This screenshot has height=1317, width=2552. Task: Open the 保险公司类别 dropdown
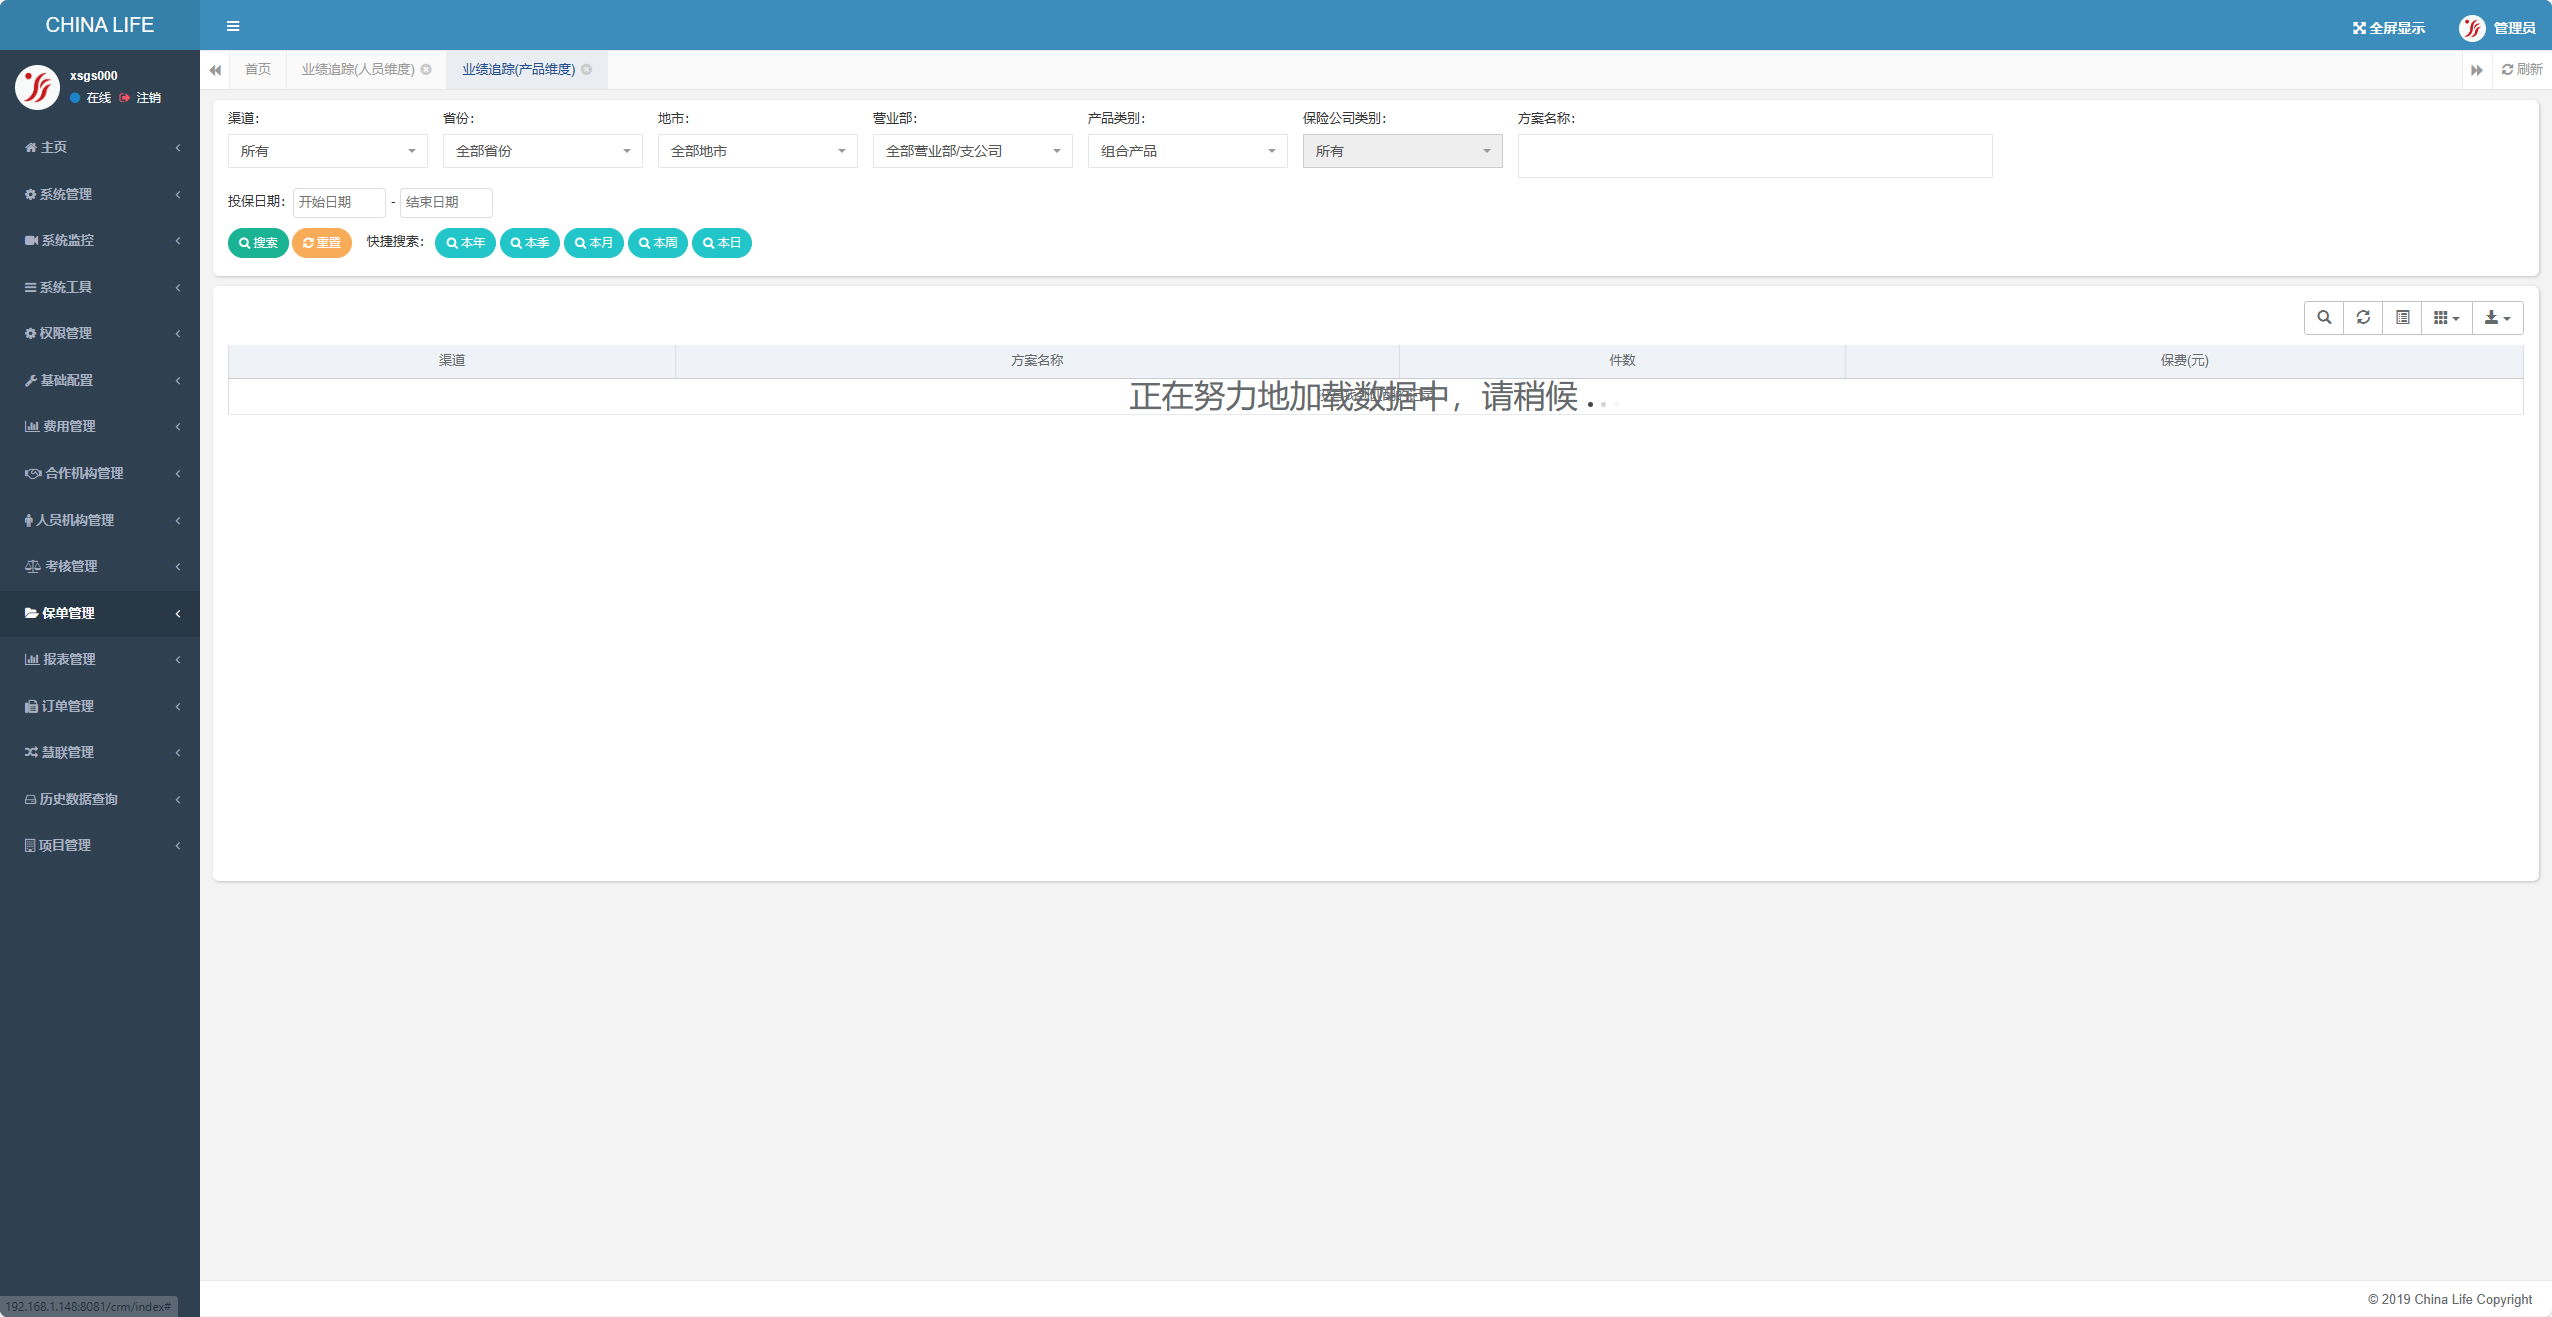tap(1403, 151)
